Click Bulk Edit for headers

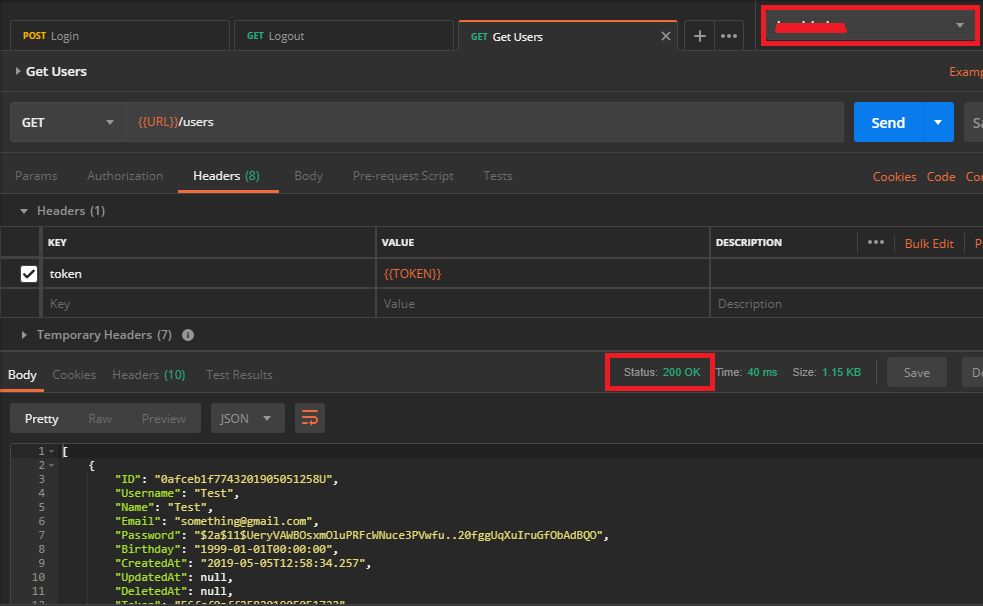point(928,244)
